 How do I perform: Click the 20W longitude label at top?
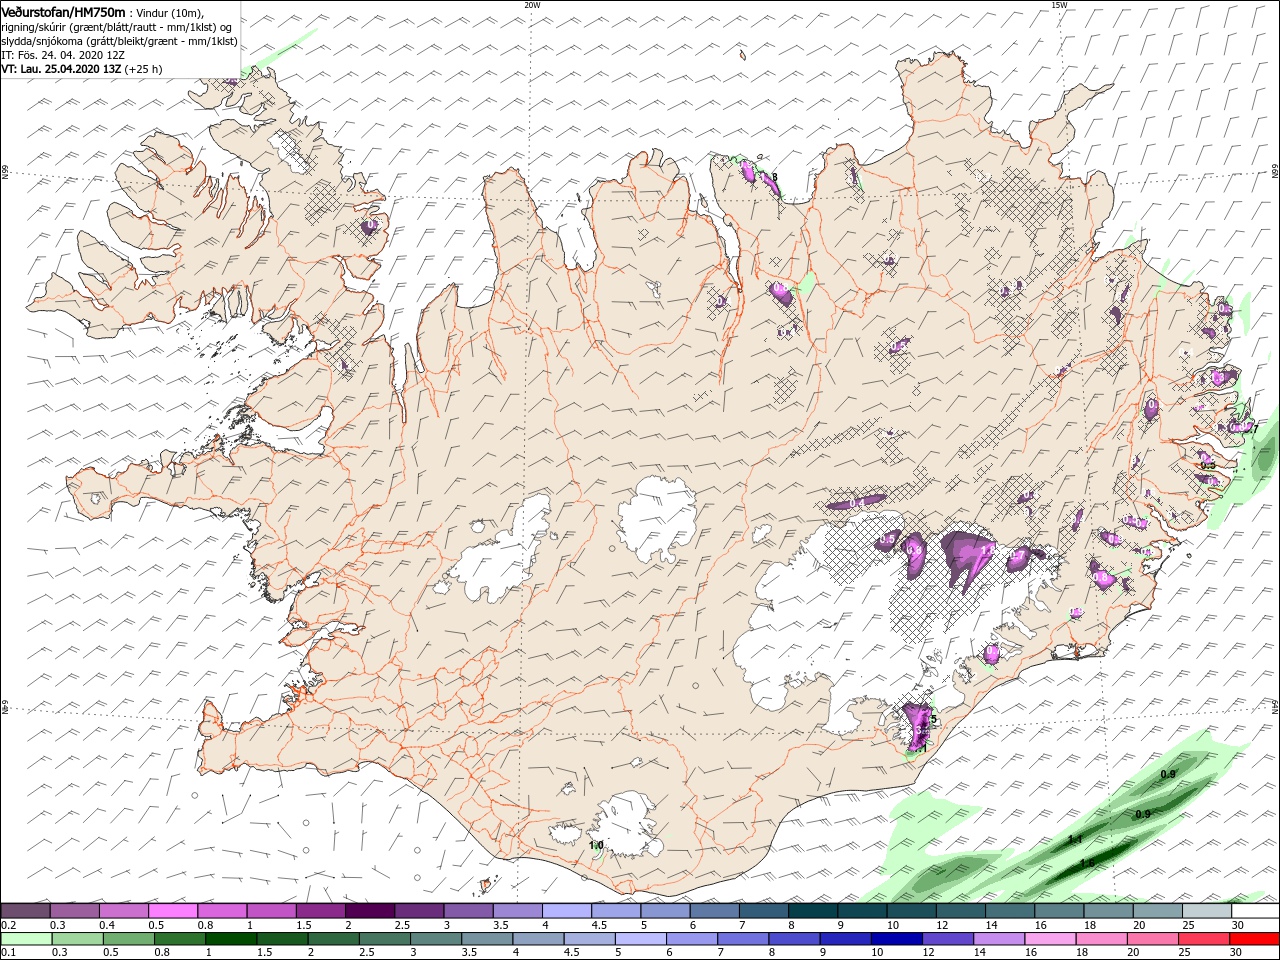click(532, 5)
